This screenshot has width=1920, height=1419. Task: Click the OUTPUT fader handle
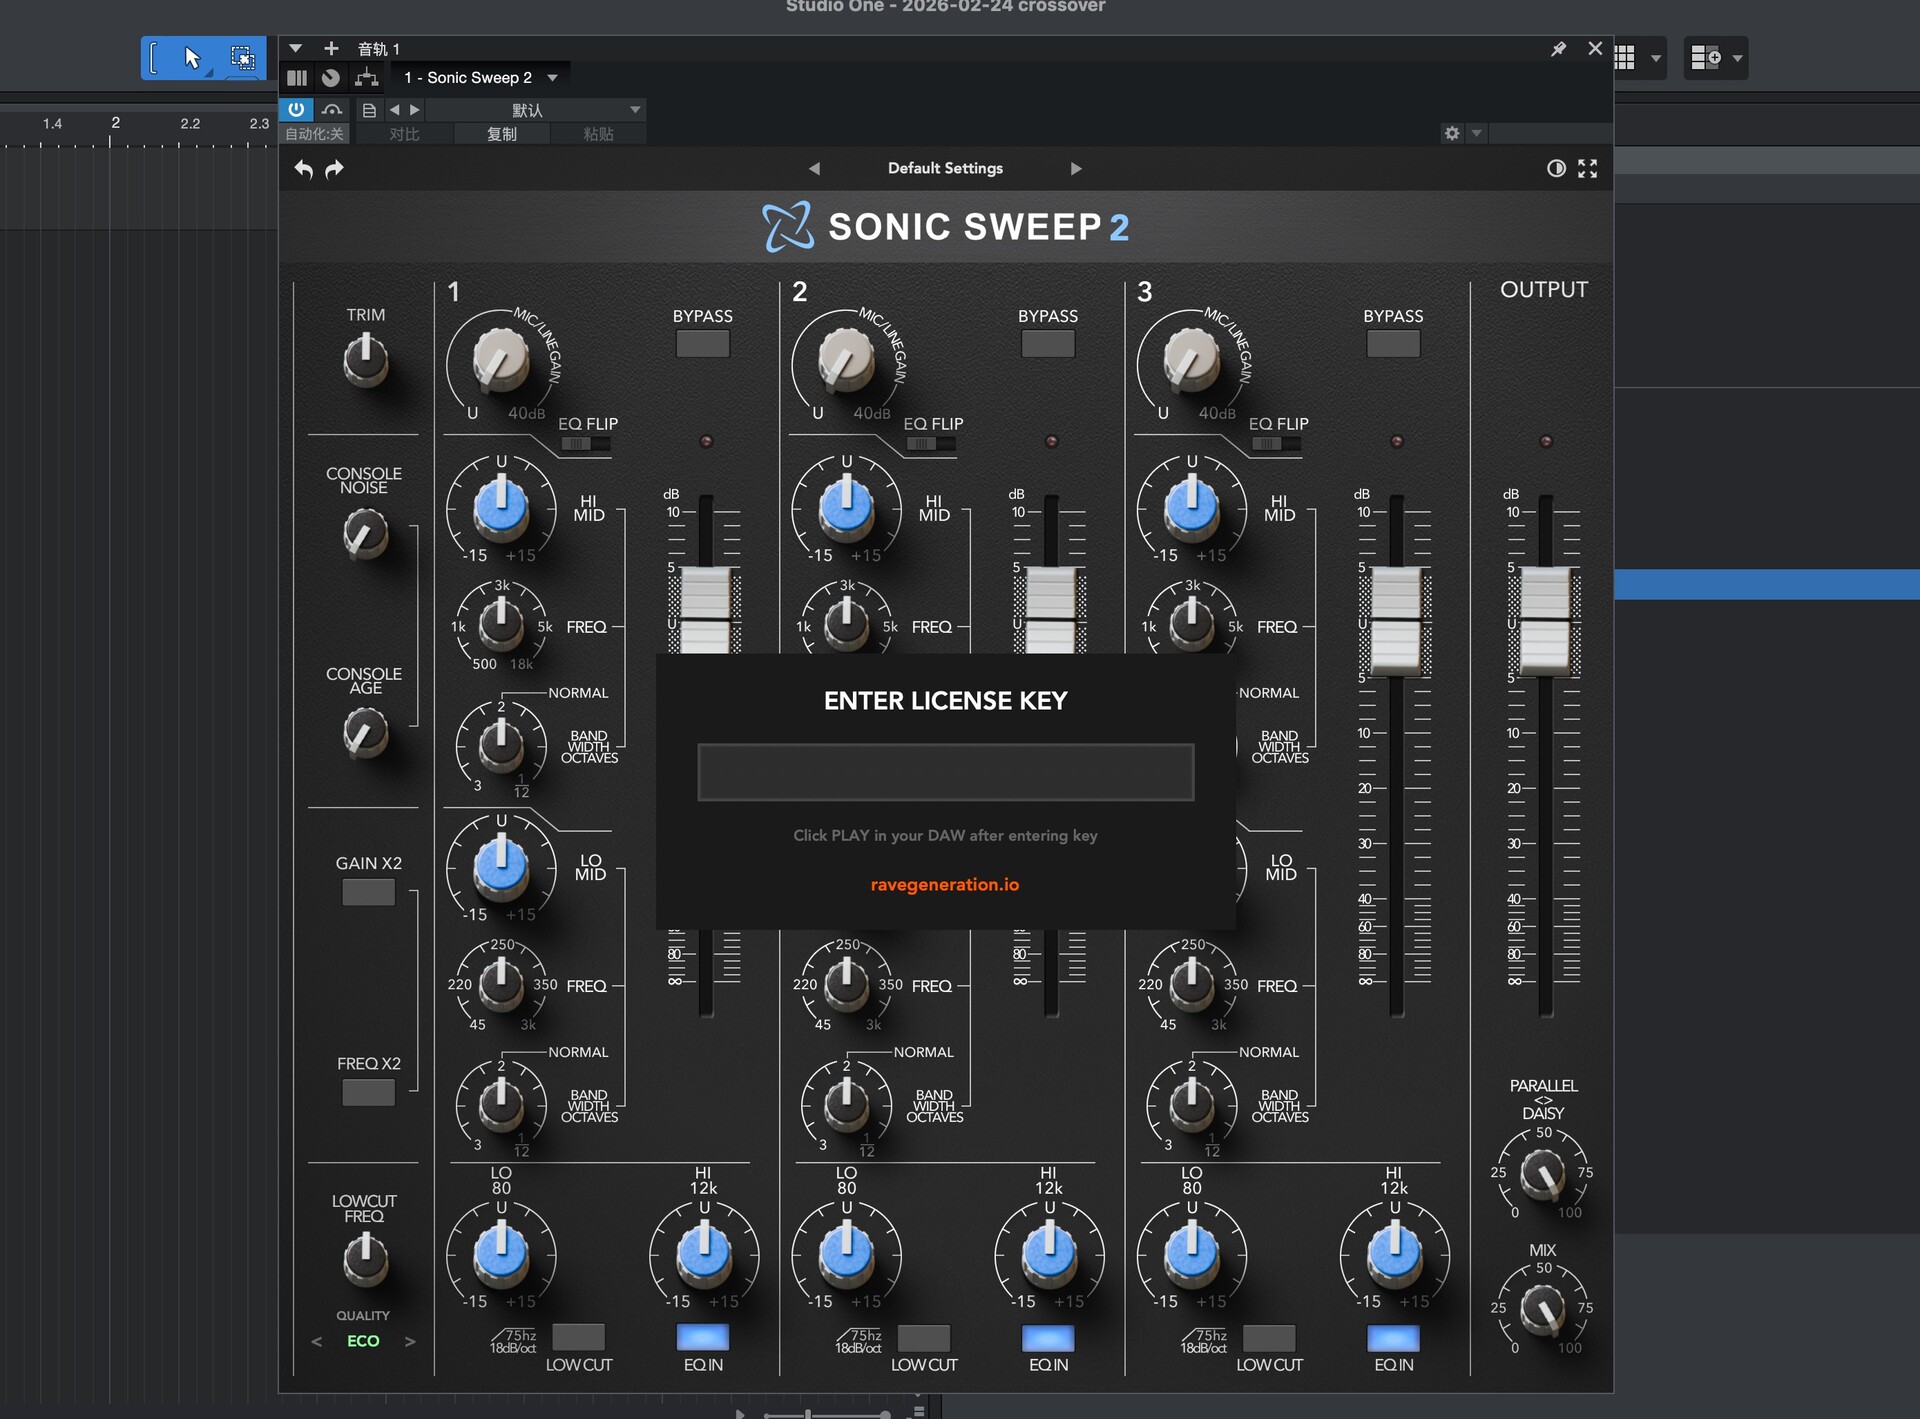pos(1544,620)
